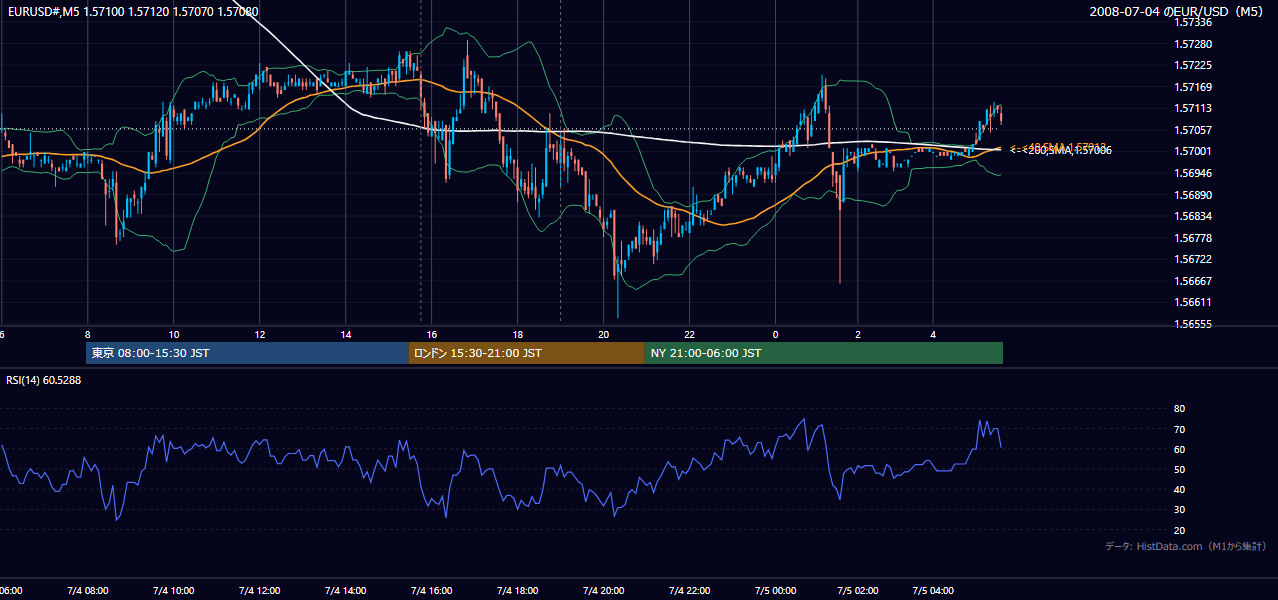
Task: Click RSI scale level 50
Action: pos(1179,469)
